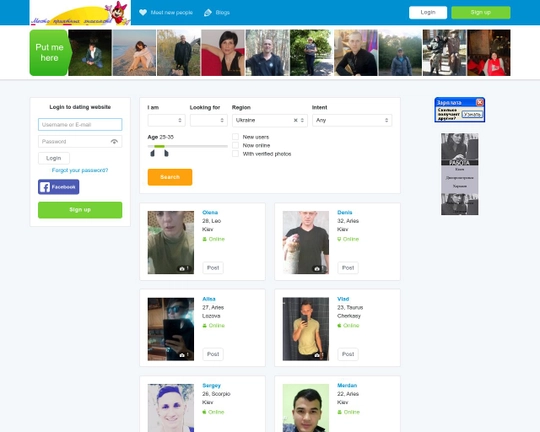Click the site logo in header
Image resolution: width=540 pixels, height=432 pixels.
(80, 13)
